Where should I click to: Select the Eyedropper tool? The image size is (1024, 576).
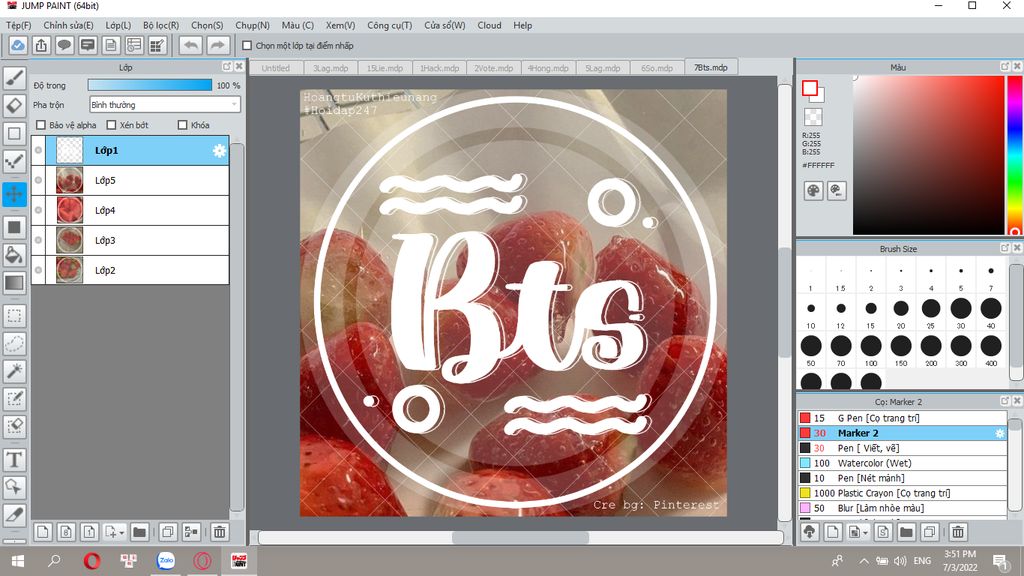point(14,515)
